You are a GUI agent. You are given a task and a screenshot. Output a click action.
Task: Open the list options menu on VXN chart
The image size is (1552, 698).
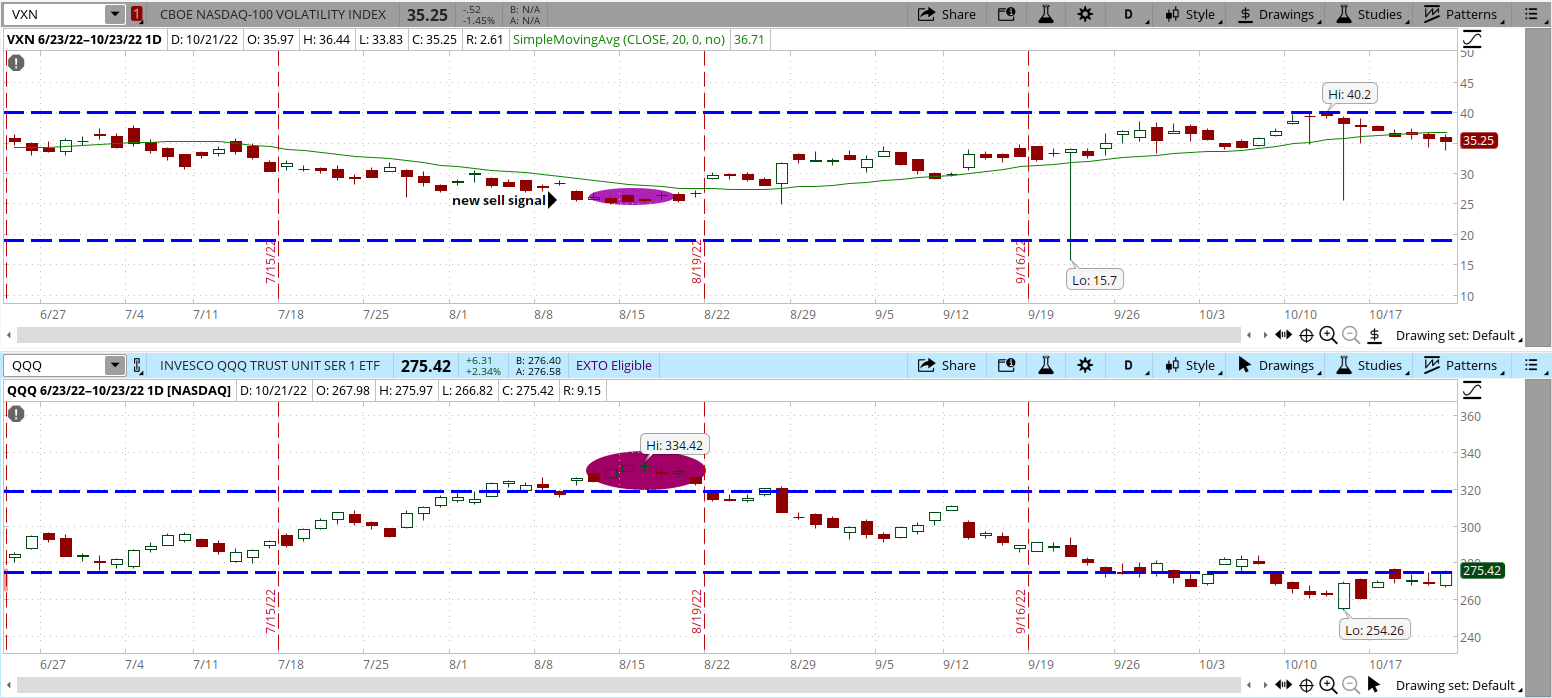pos(1530,14)
